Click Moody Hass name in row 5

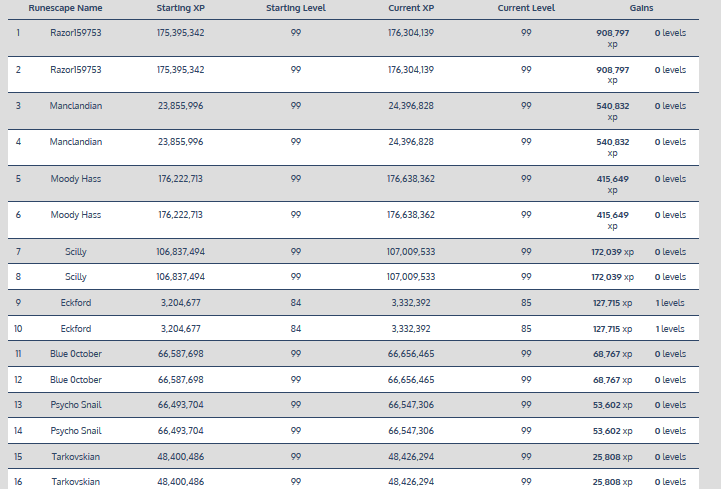(x=76, y=179)
